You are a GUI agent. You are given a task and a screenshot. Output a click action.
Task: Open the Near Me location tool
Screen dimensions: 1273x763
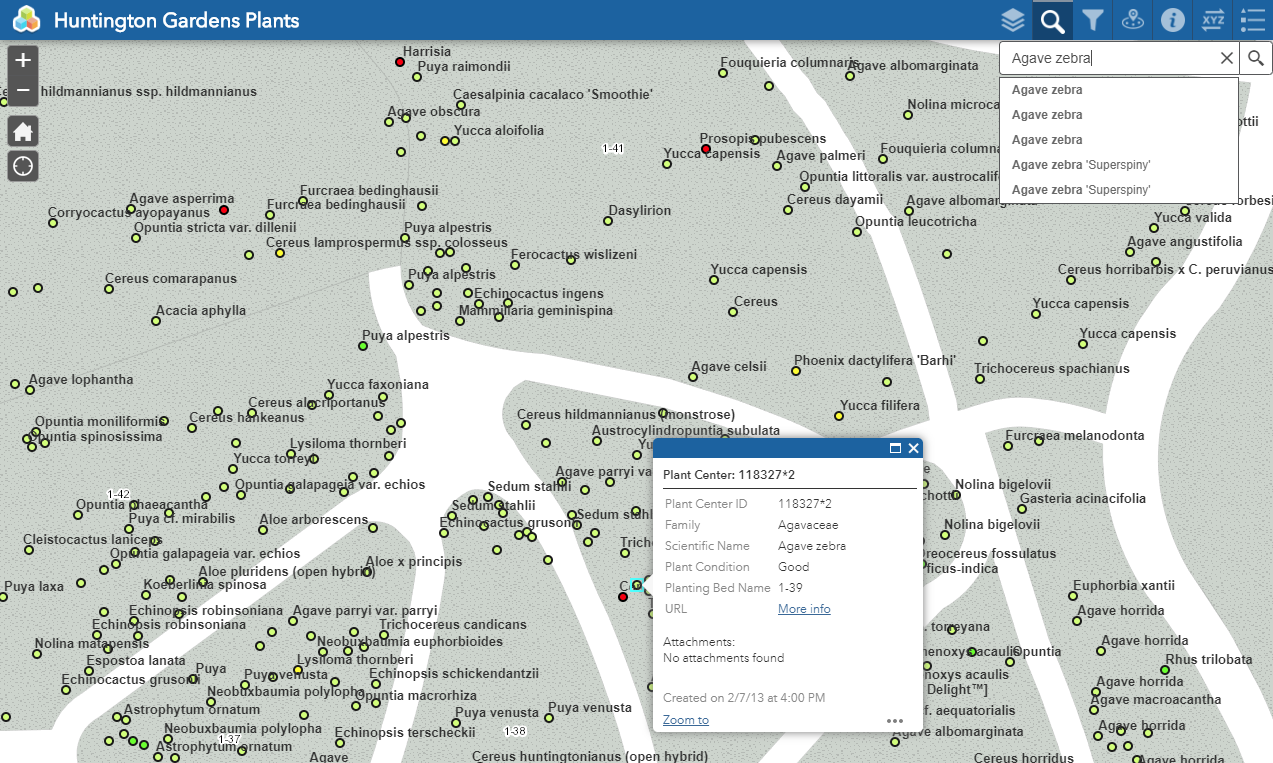pos(1132,20)
